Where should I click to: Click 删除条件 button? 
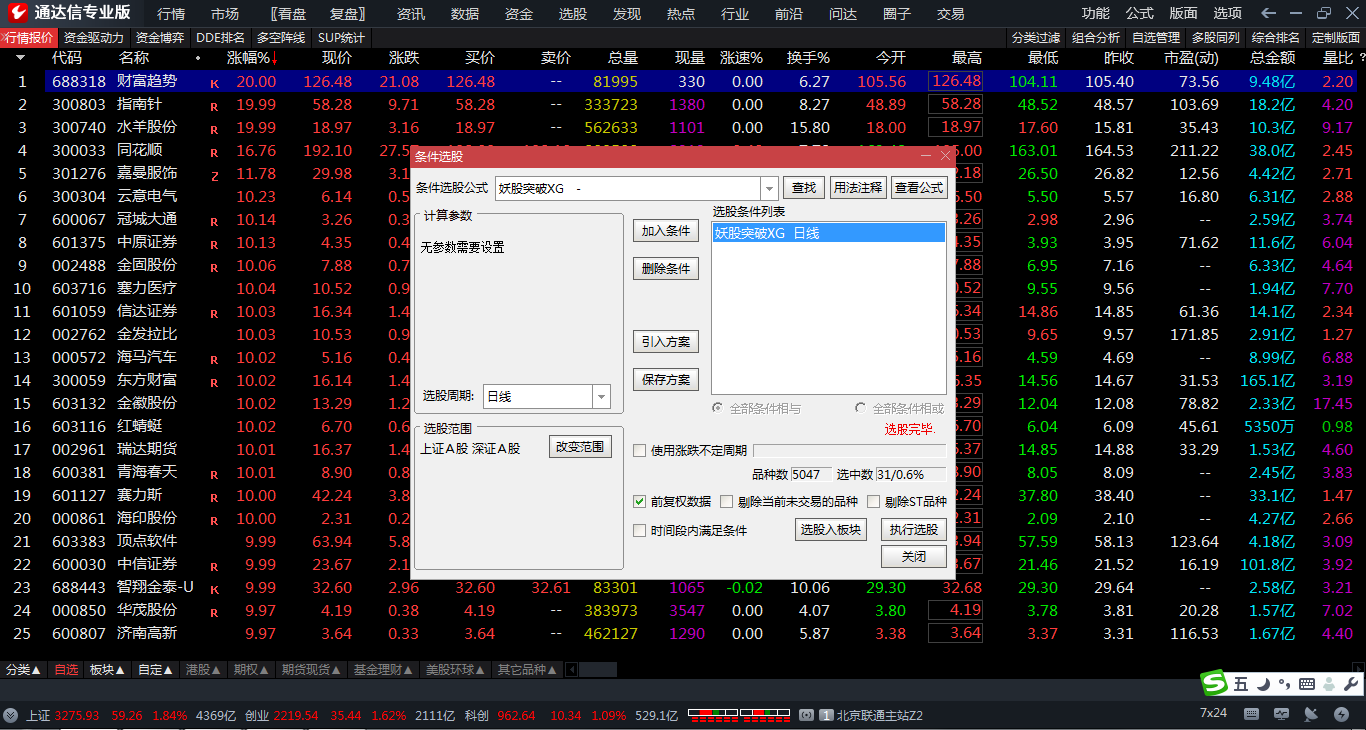click(666, 269)
